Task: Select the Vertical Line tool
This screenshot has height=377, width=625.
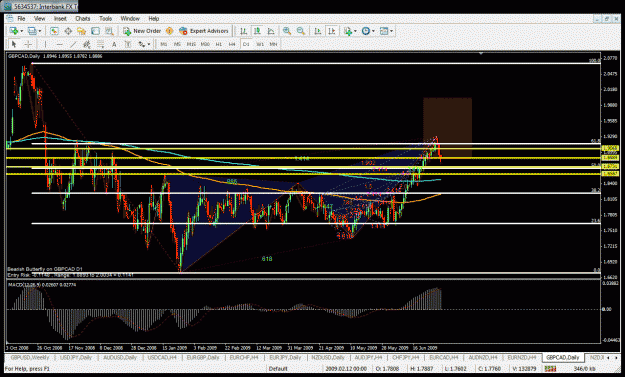Action: coord(45,44)
